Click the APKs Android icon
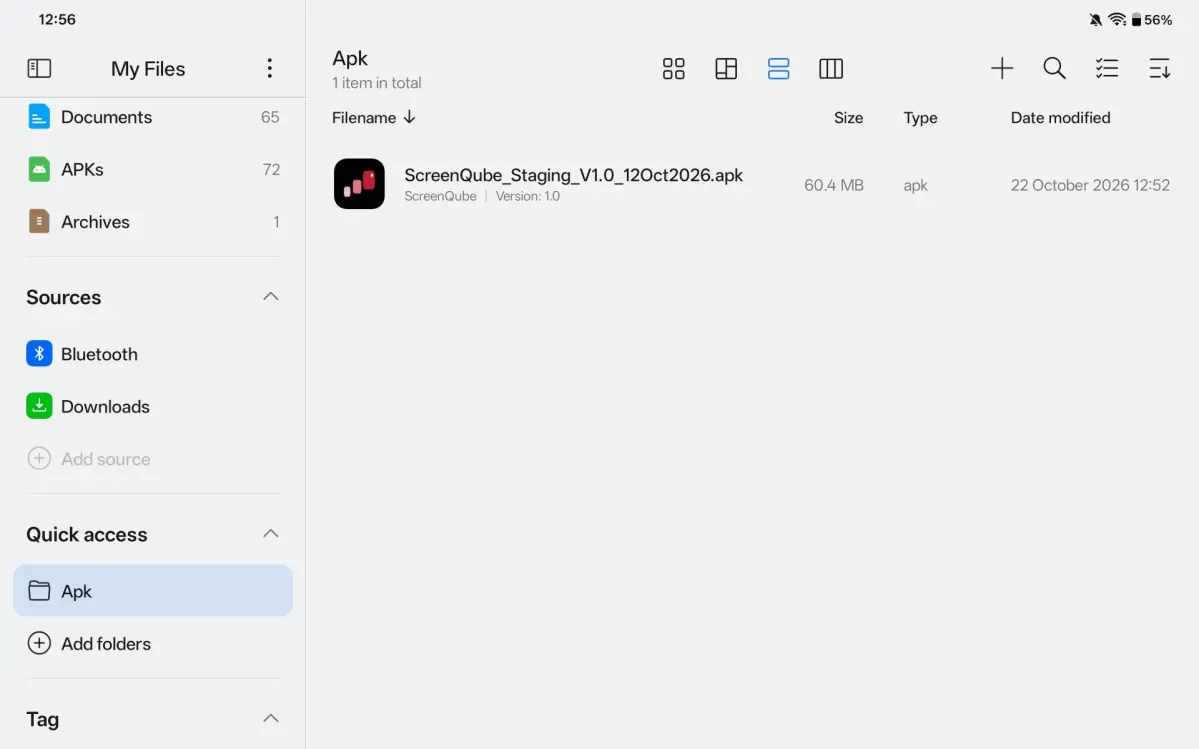 (x=39, y=169)
